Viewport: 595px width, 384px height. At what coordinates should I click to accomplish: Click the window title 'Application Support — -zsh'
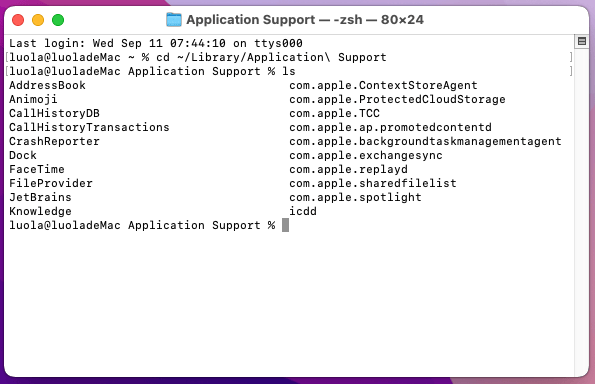[x=305, y=20]
